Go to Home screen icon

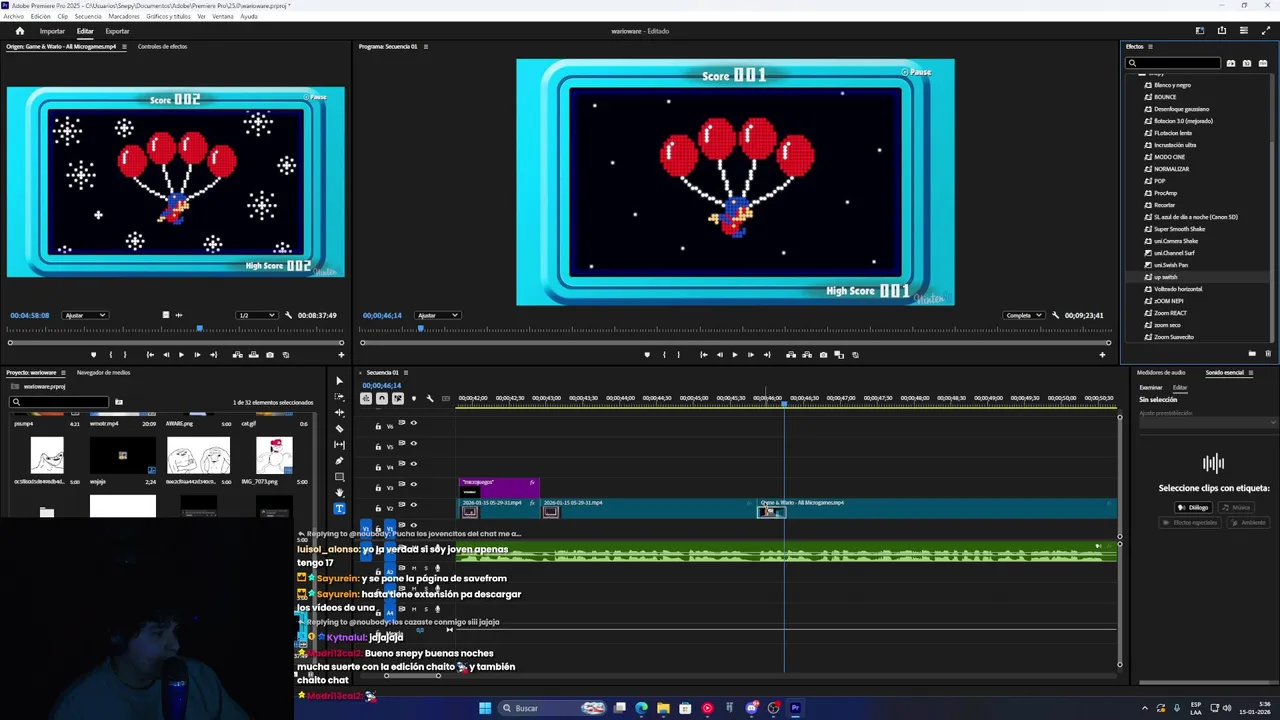(x=19, y=31)
